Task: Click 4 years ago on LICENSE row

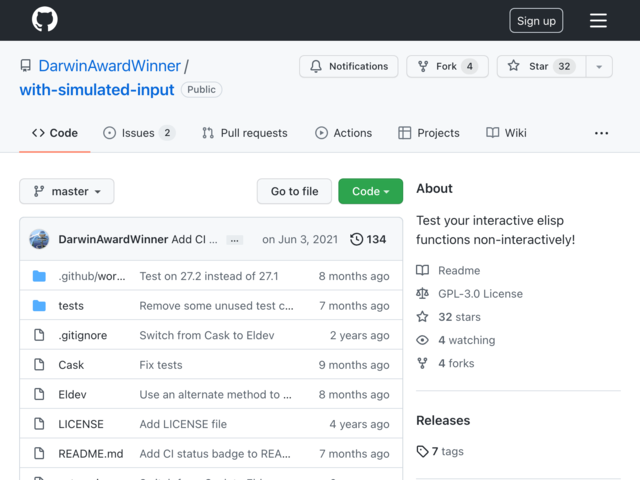Action: 359,424
